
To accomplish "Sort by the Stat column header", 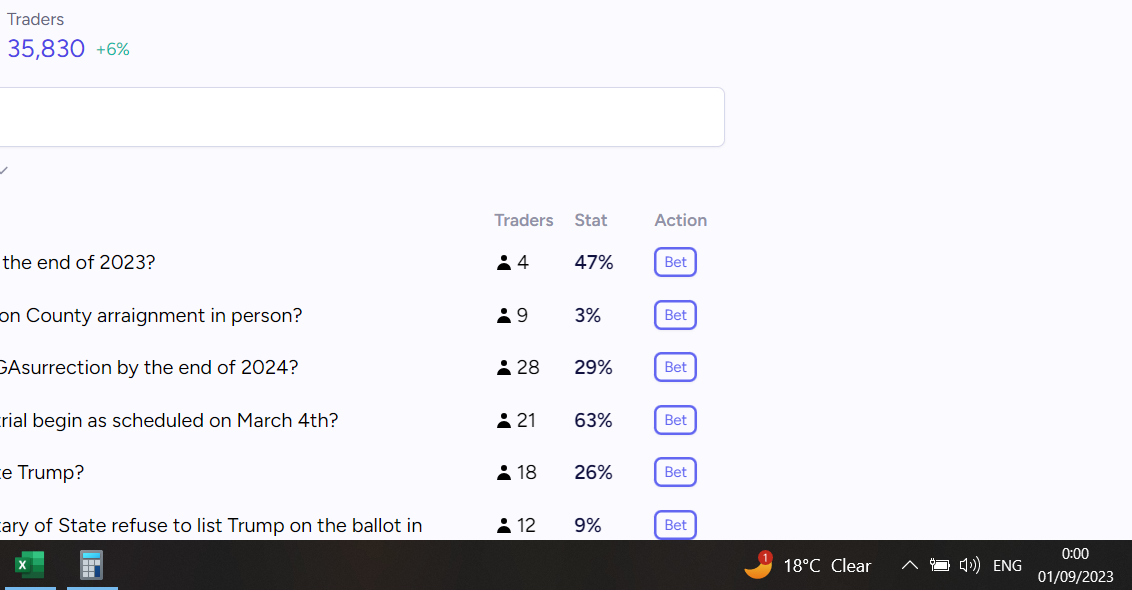I will [x=591, y=220].
